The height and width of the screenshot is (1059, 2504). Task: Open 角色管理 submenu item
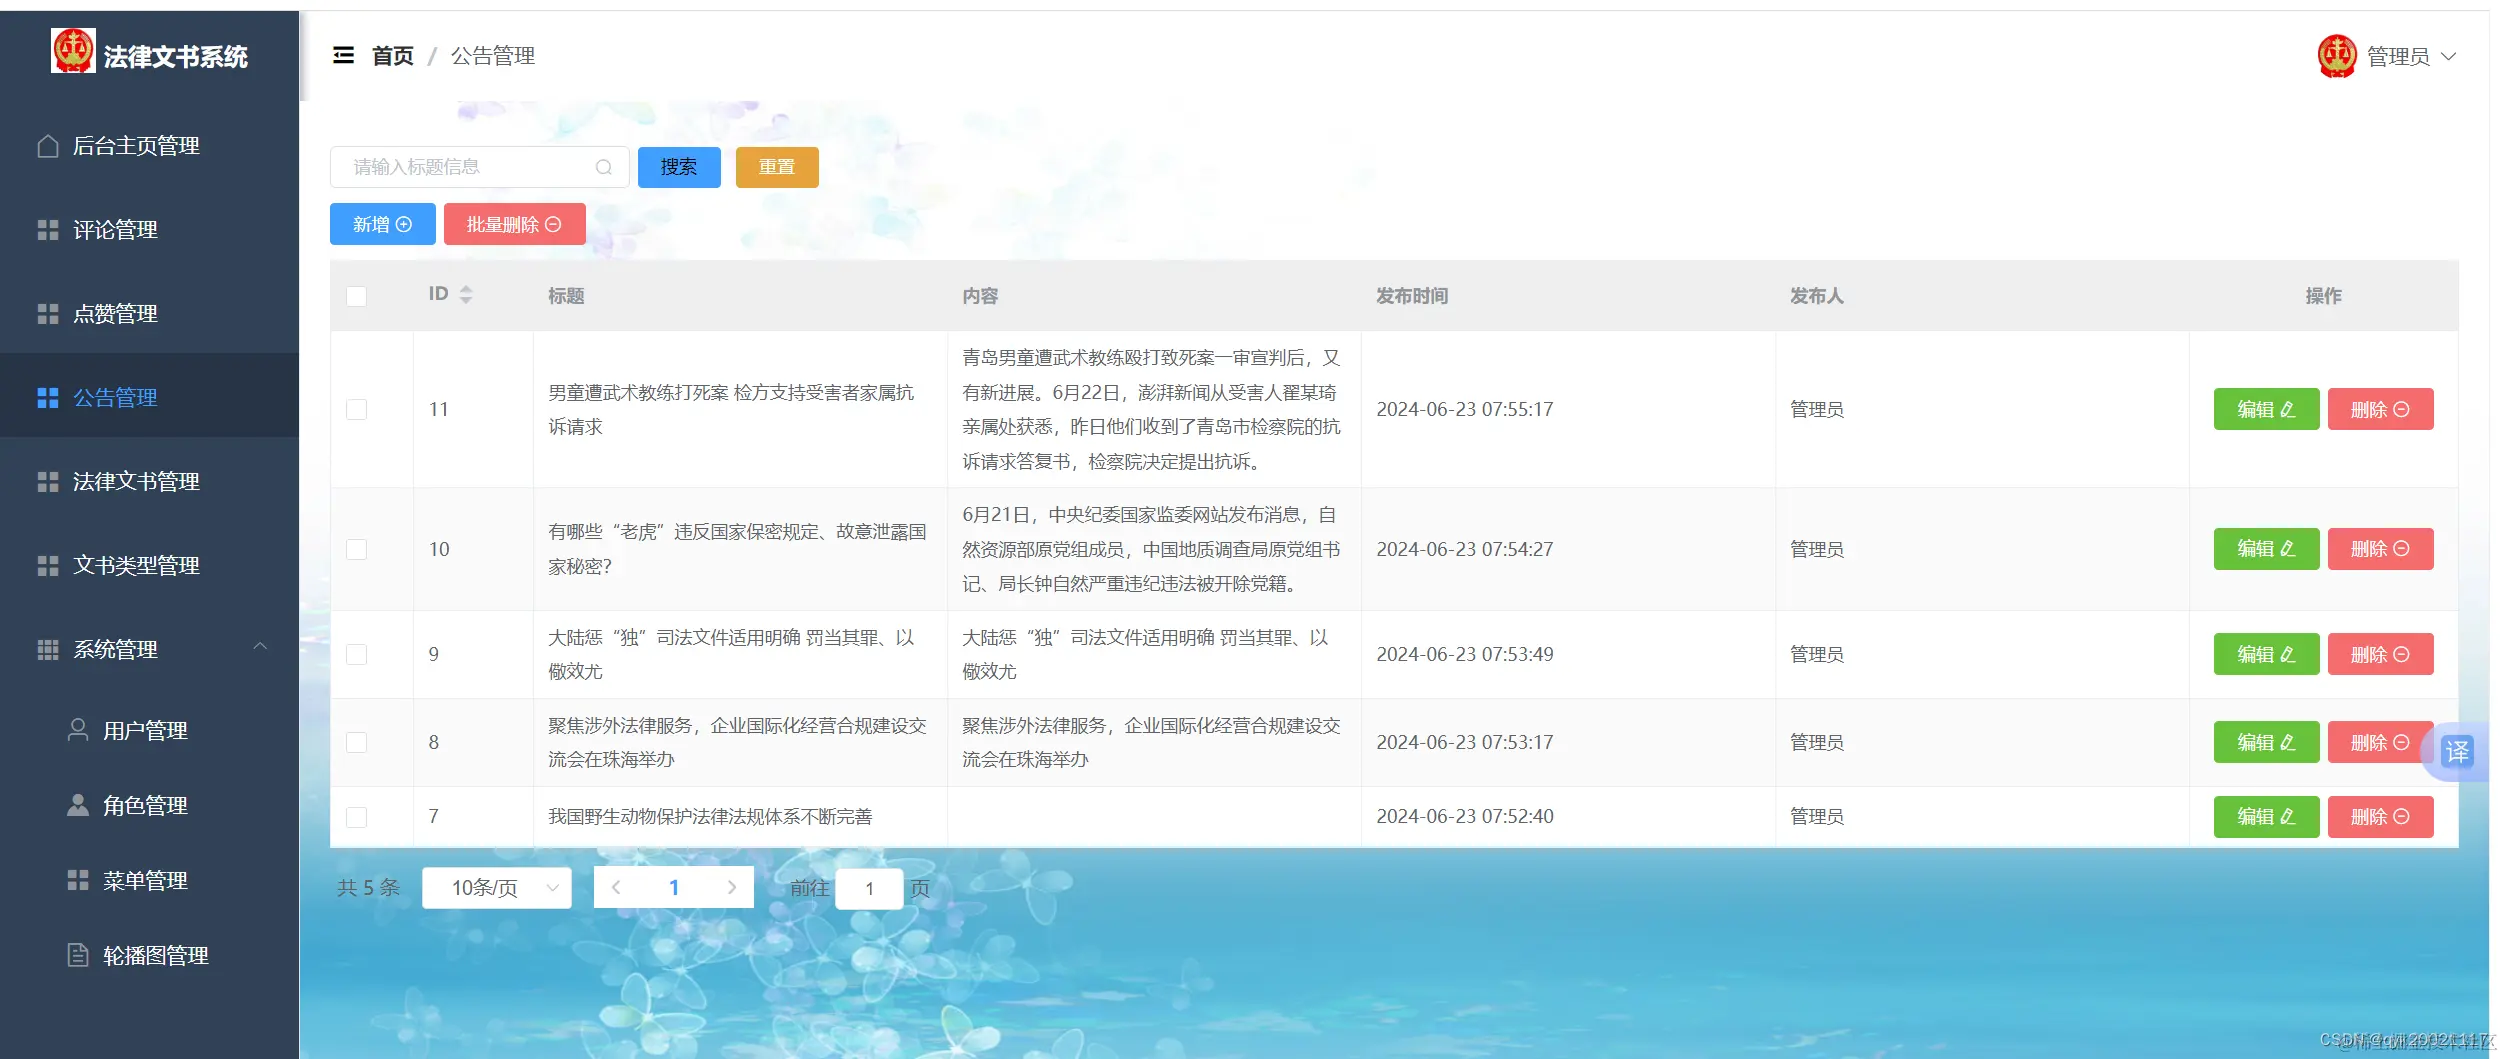point(149,805)
